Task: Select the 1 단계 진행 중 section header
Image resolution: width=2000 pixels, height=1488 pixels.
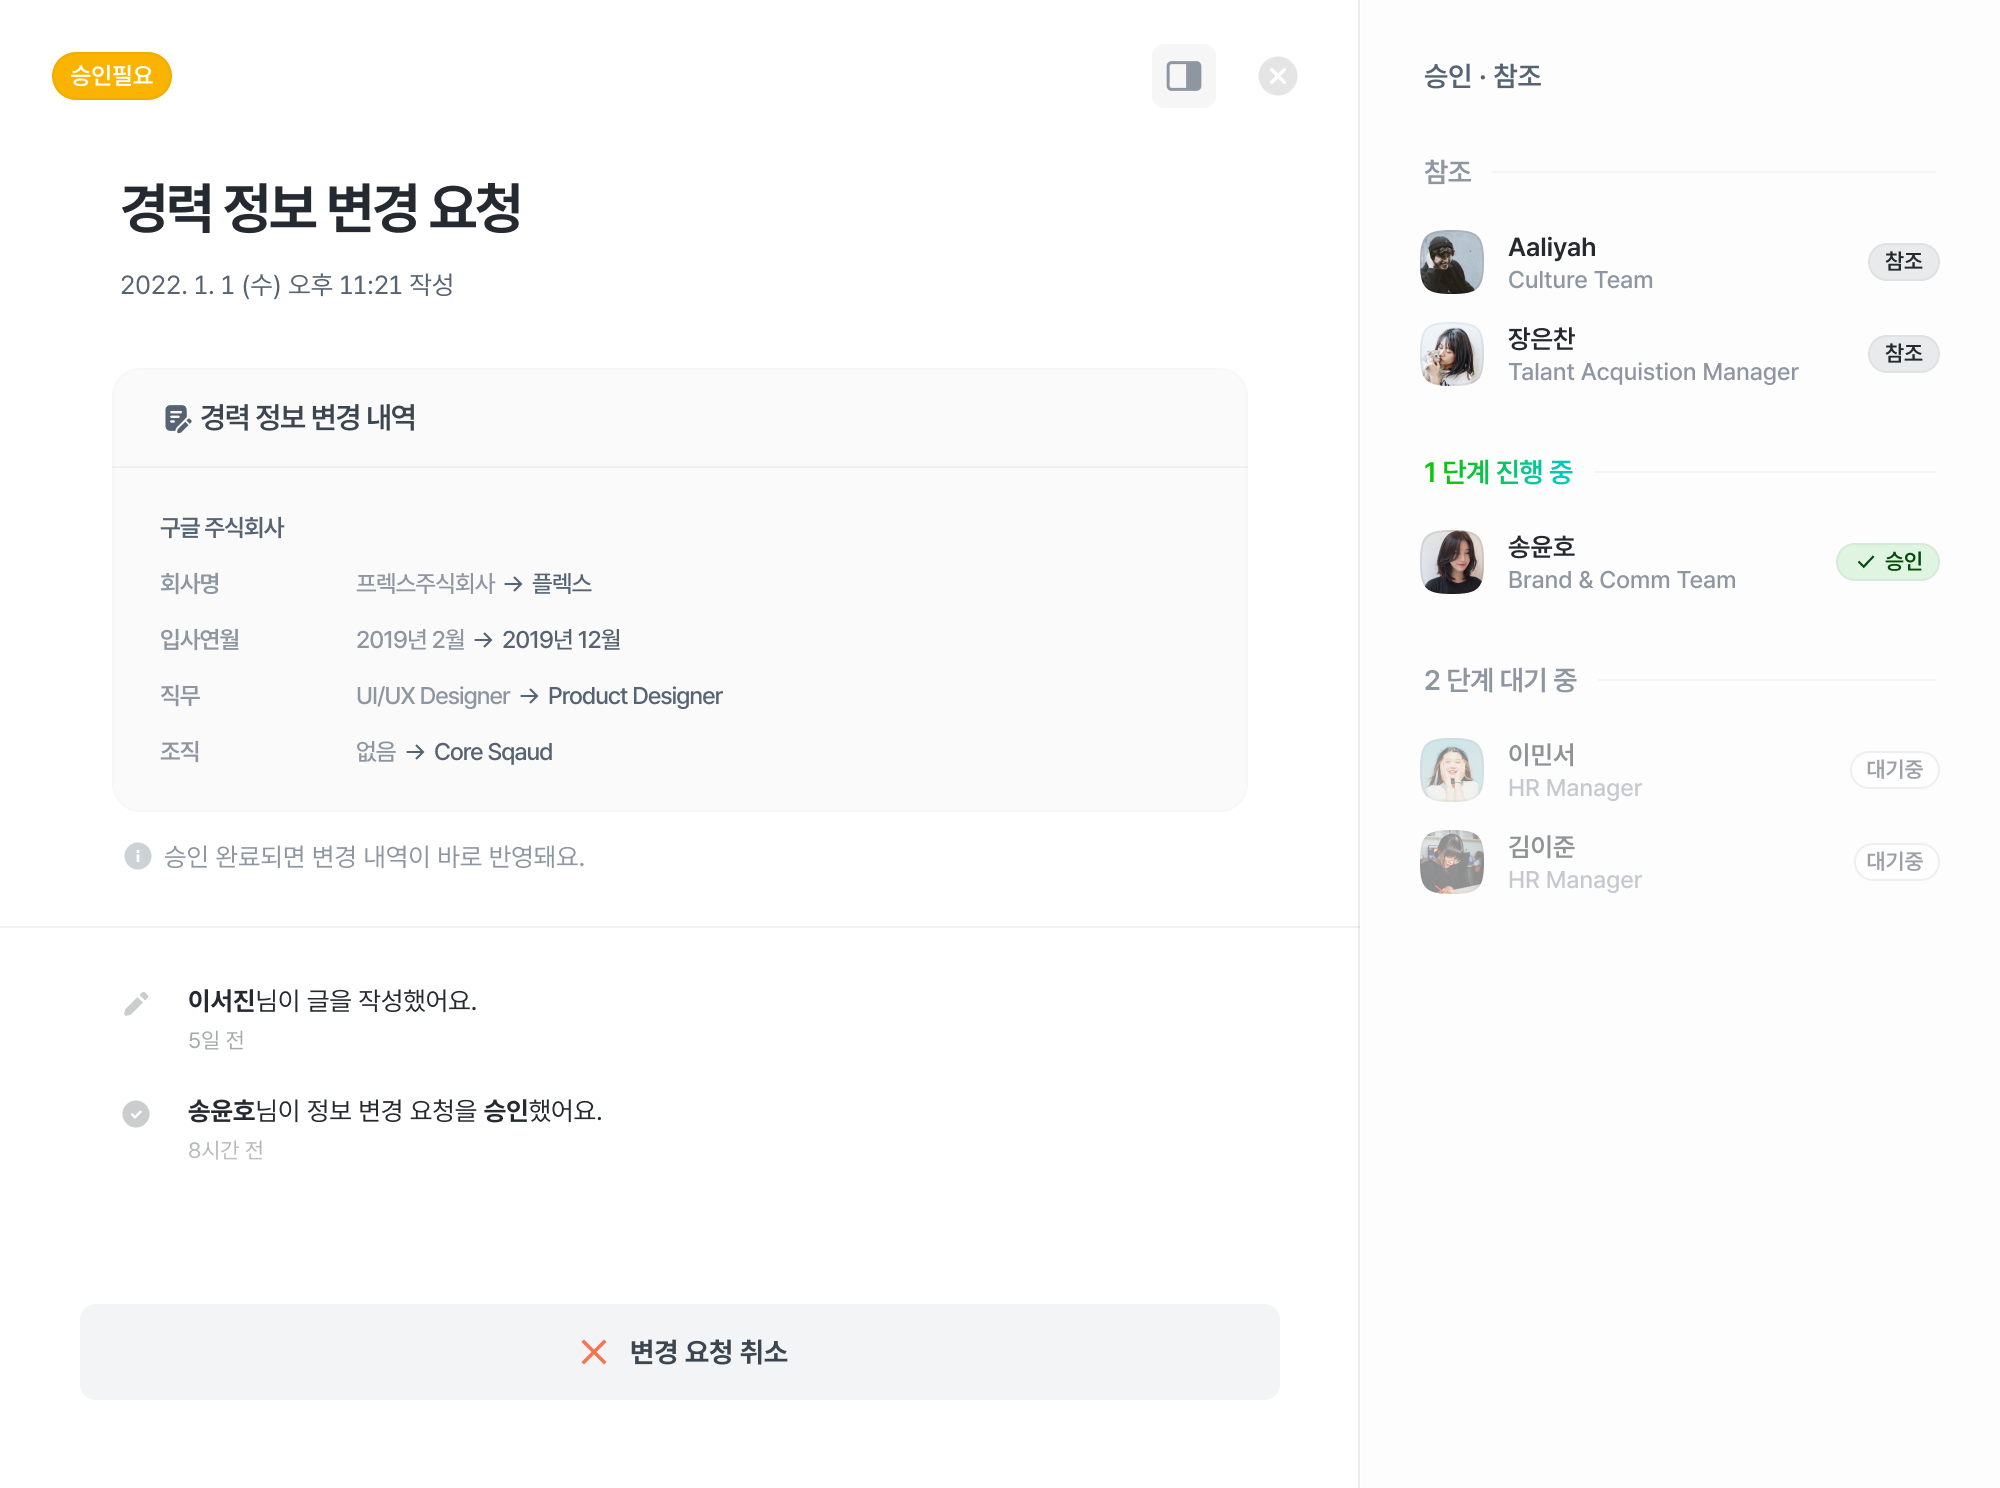Action: tap(1498, 472)
